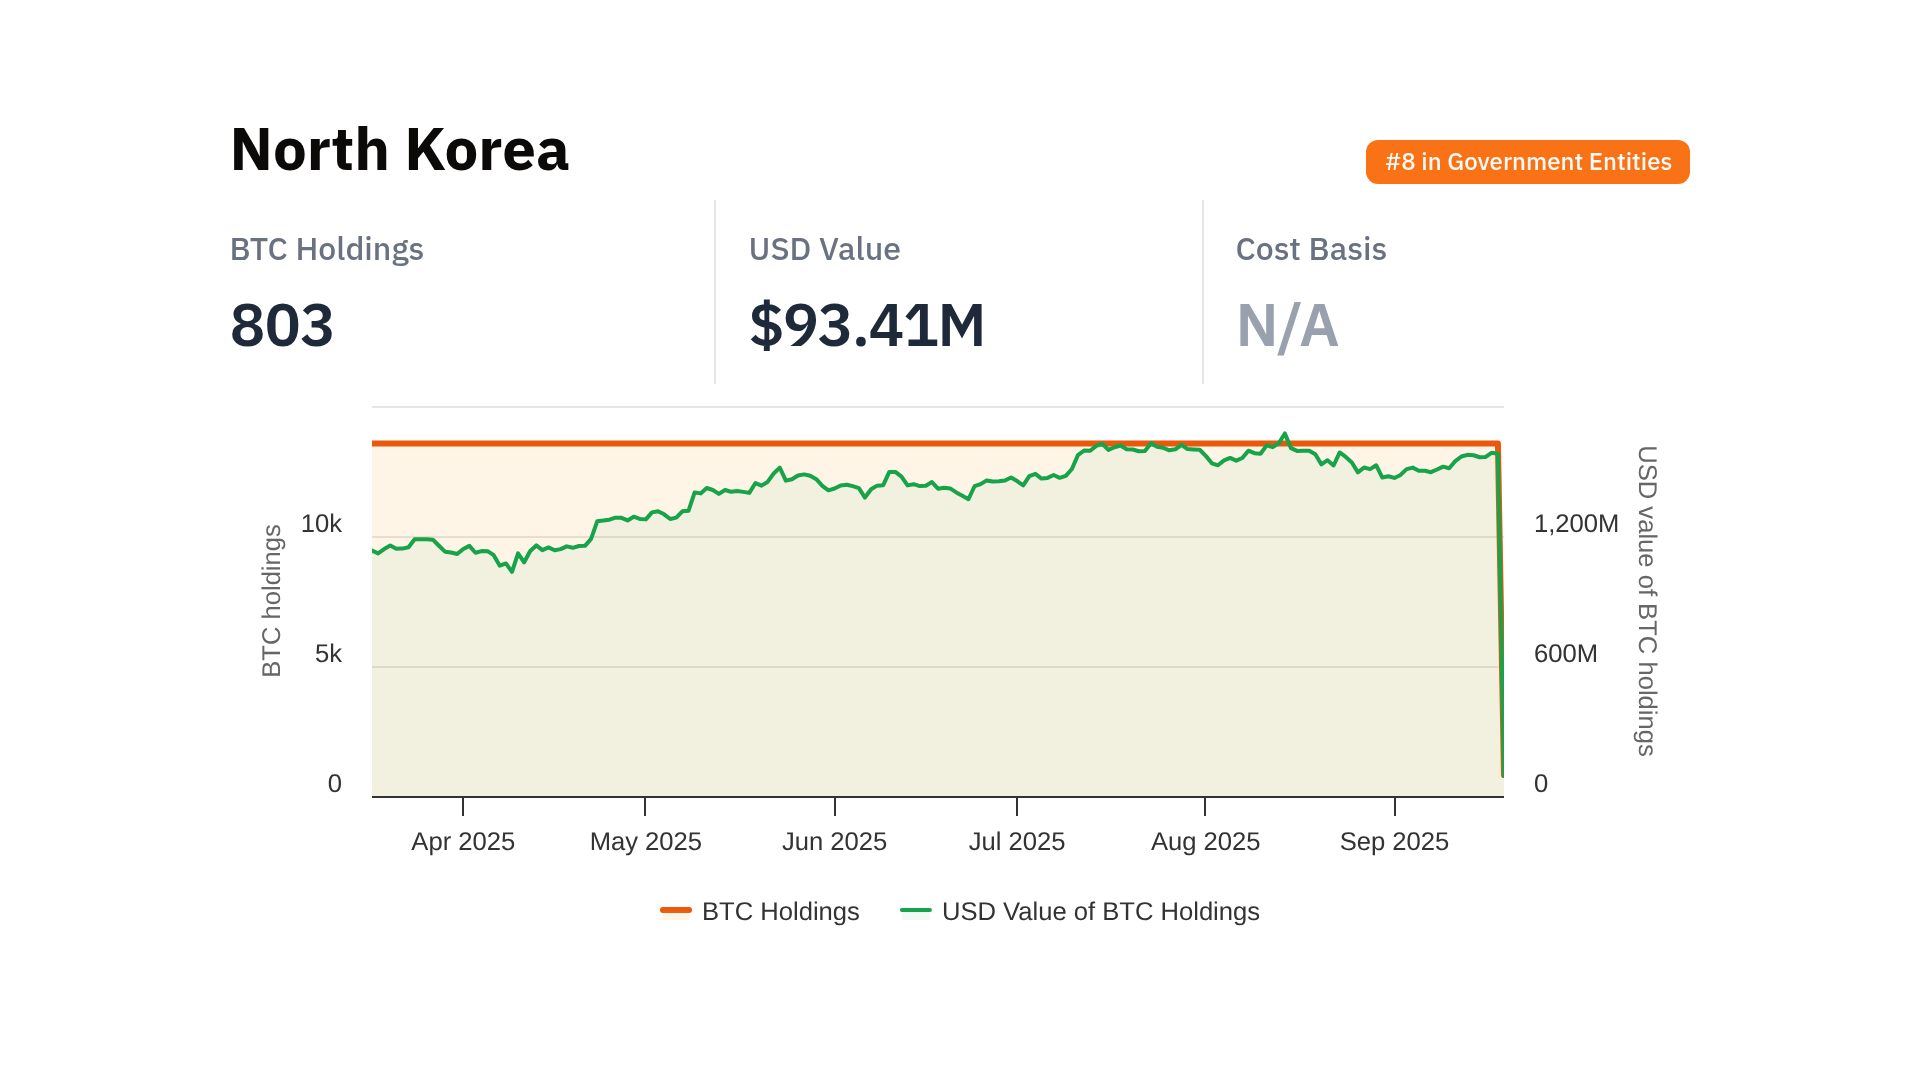This screenshot has height=1080, width=1920.
Task: Click the #8 in Government Entities badge
Action: click(1527, 162)
